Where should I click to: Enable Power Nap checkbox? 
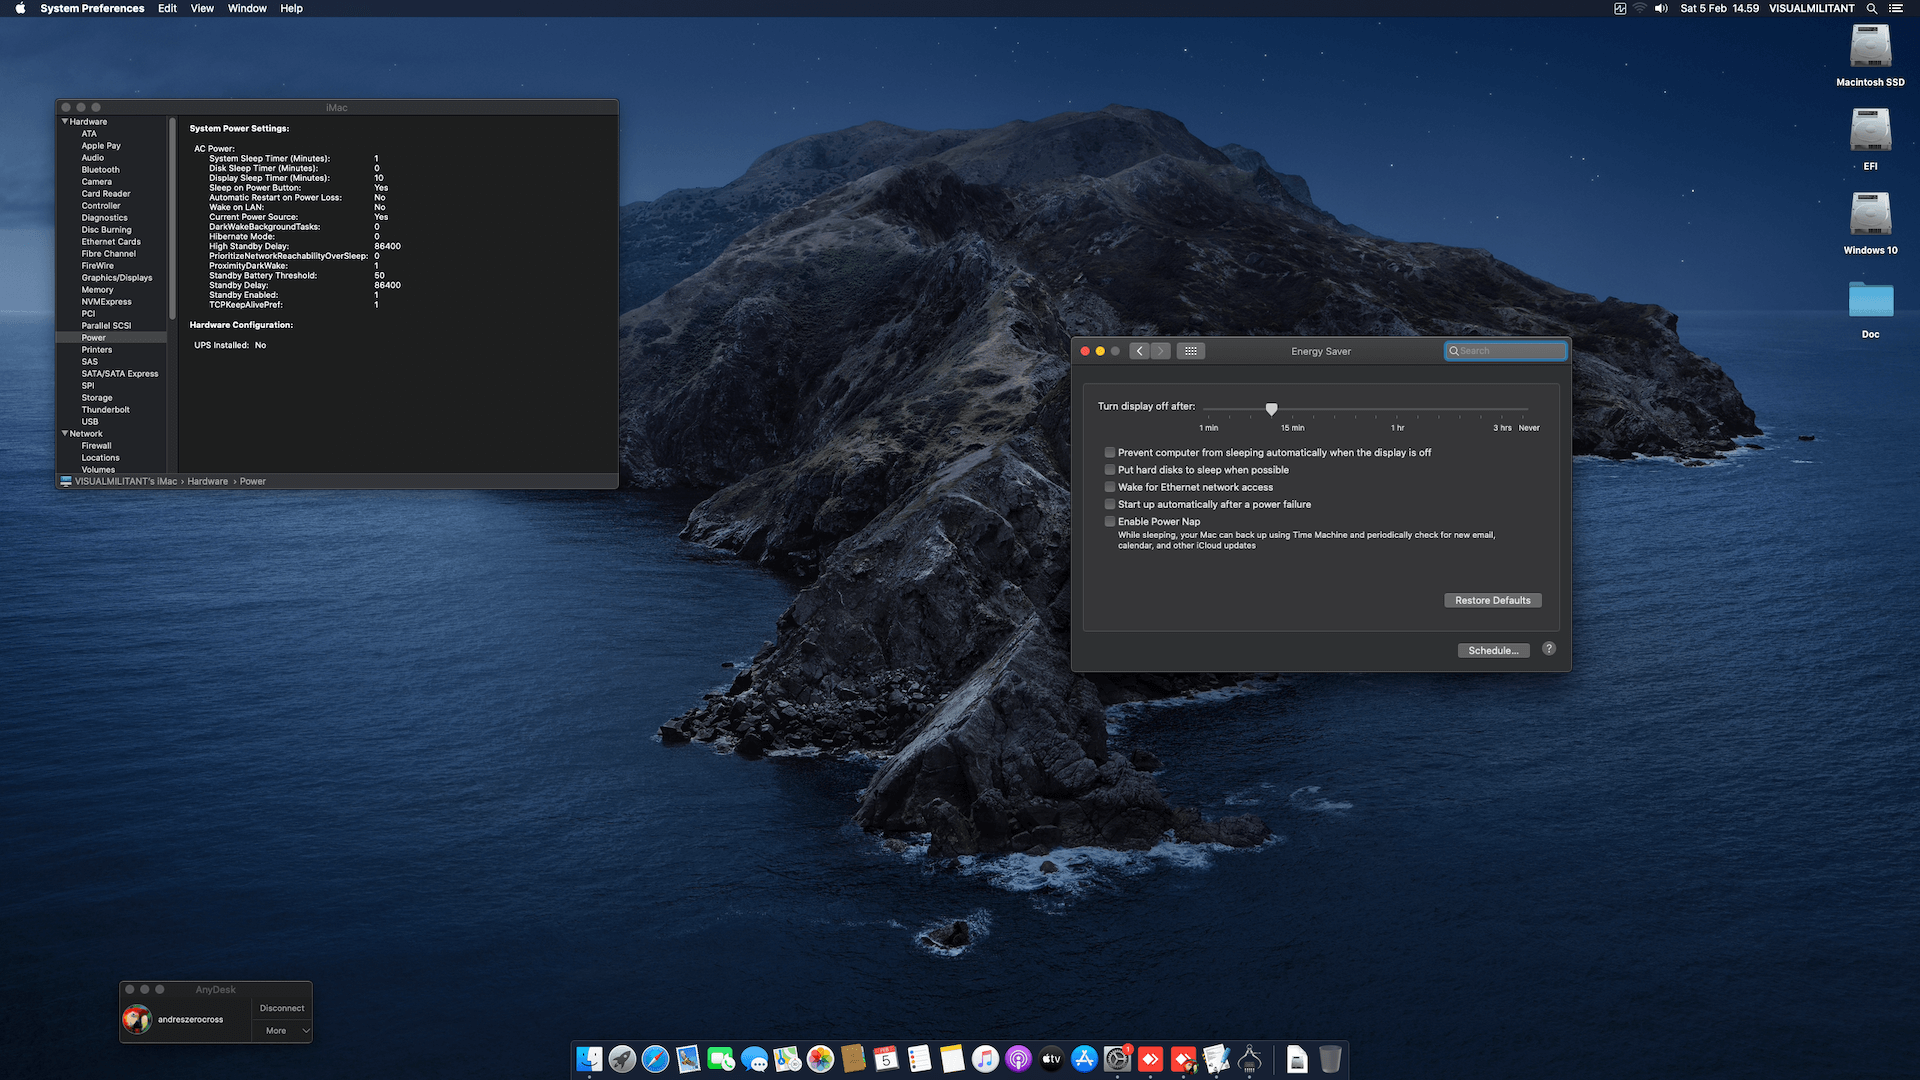(1110, 522)
